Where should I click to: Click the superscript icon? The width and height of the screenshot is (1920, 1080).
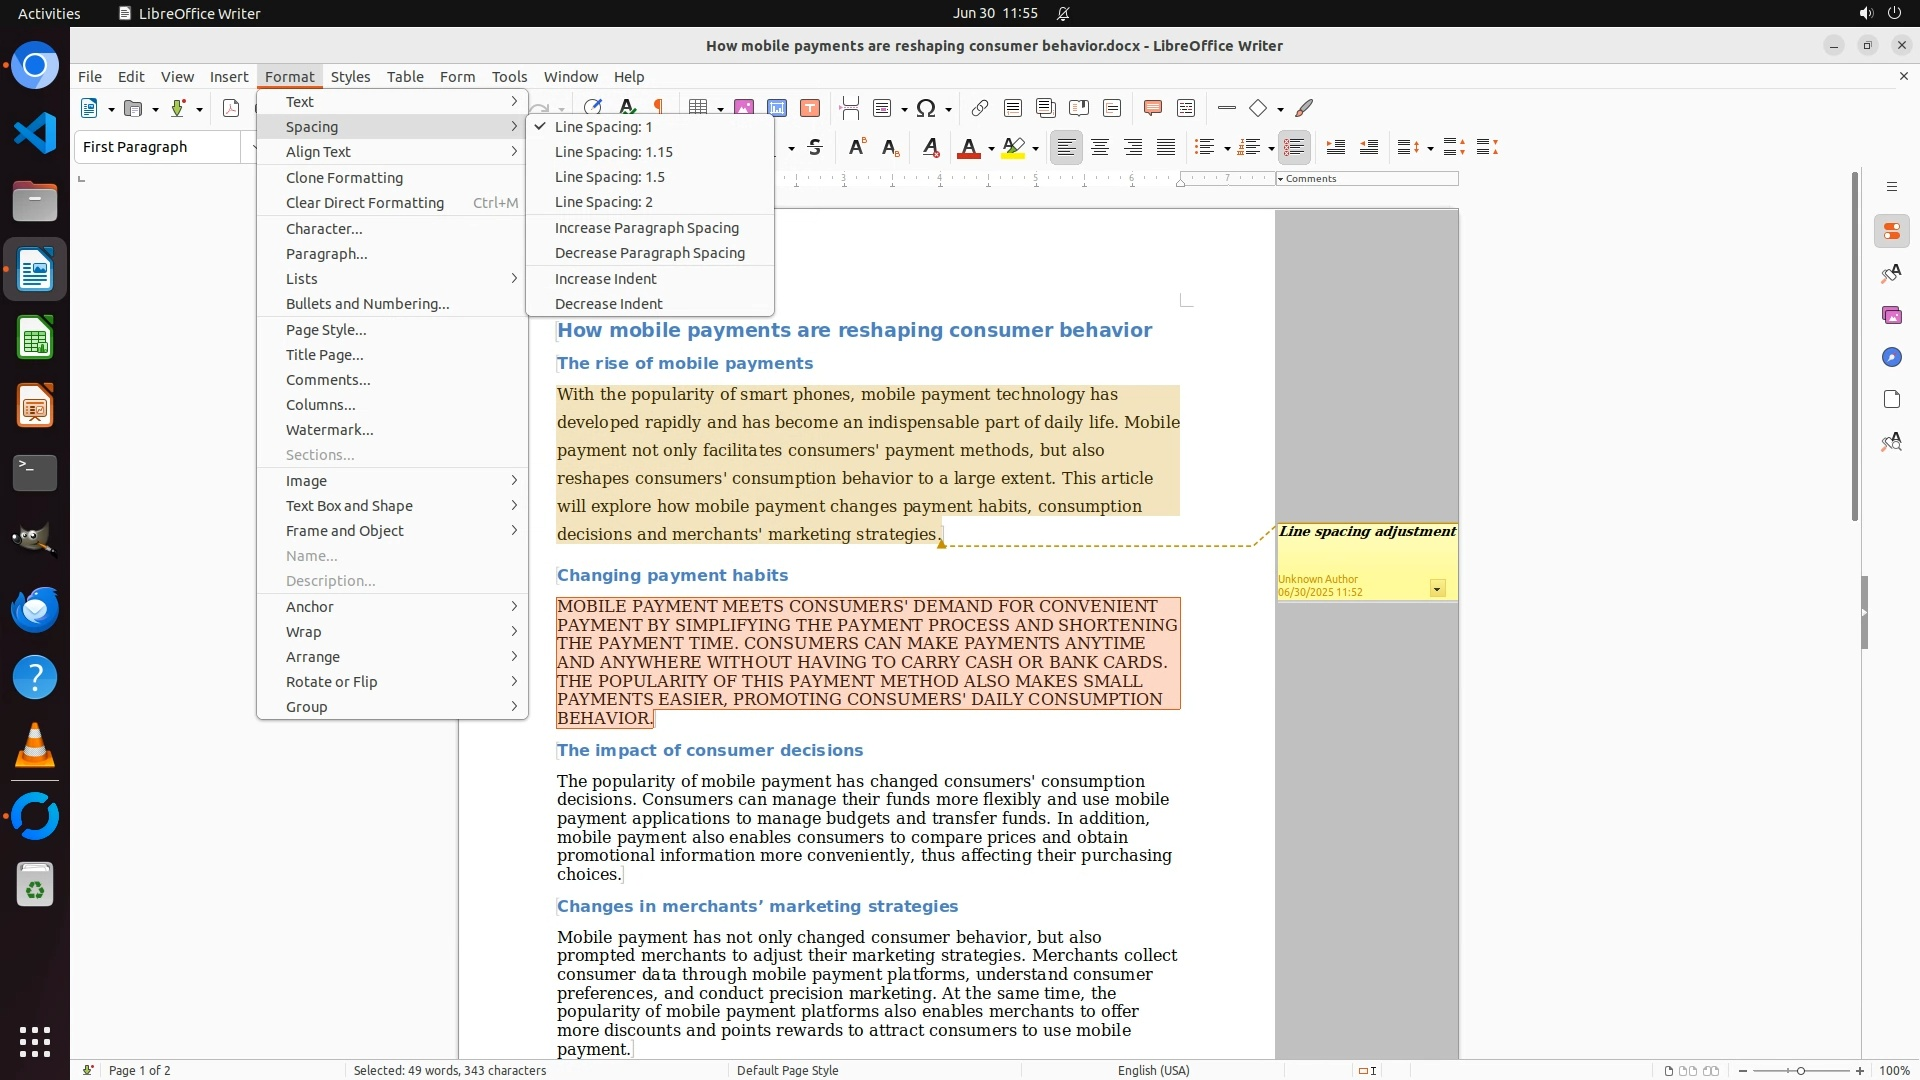[856, 148]
